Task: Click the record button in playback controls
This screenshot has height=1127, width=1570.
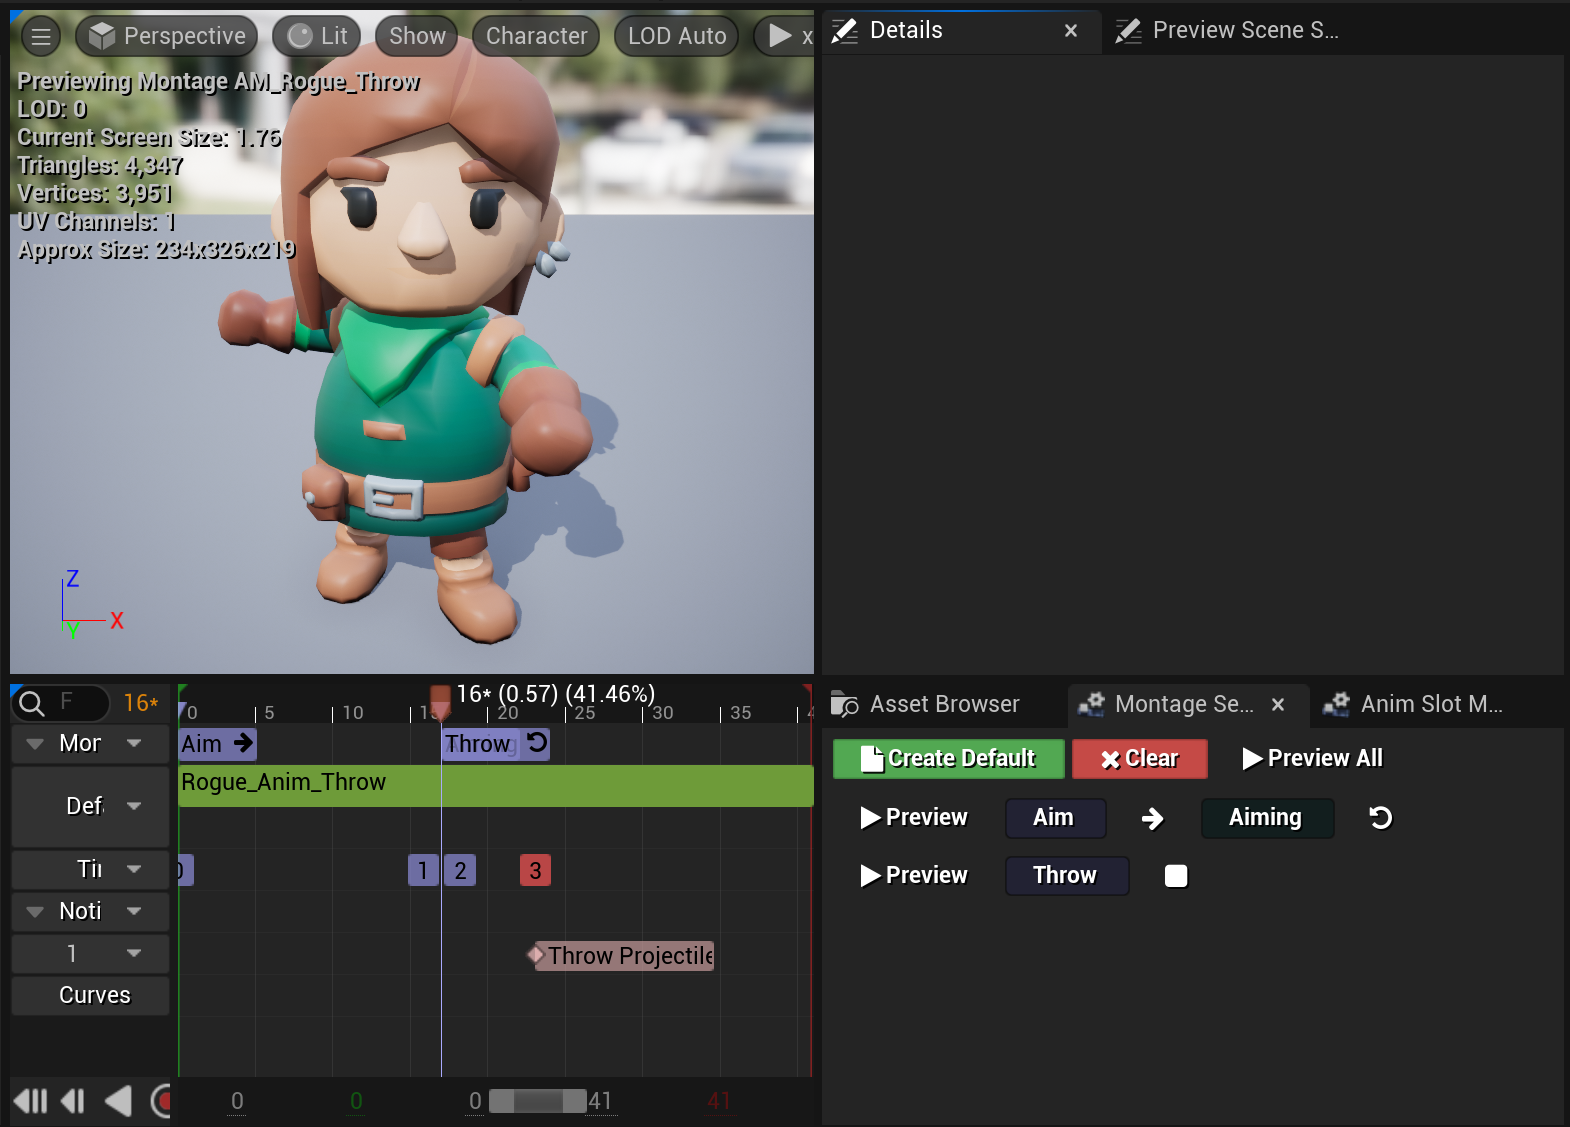Action: pyautogui.click(x=162, y=1101)
